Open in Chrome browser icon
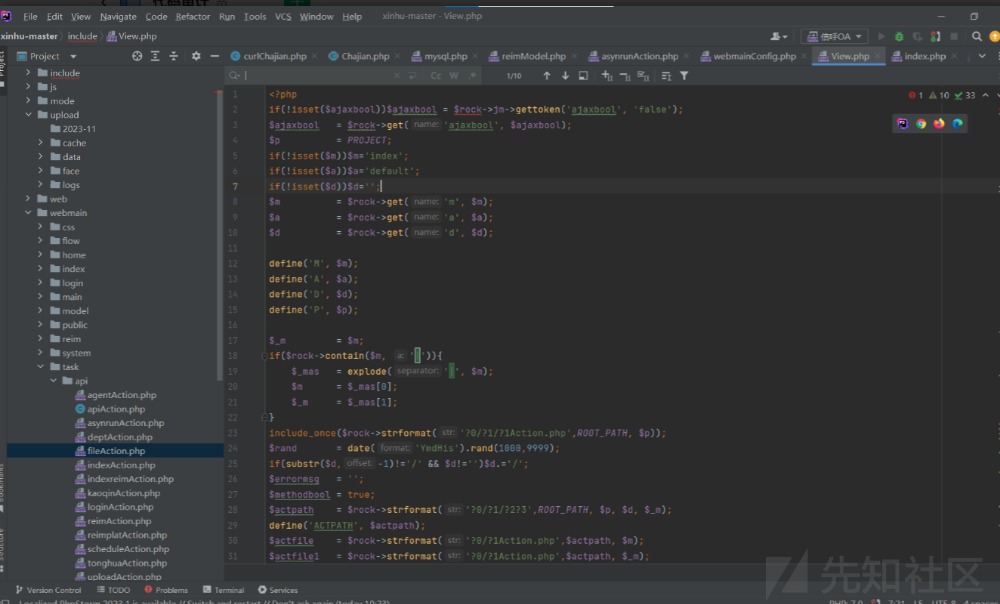1000x604 pixels. pos(921,124)
